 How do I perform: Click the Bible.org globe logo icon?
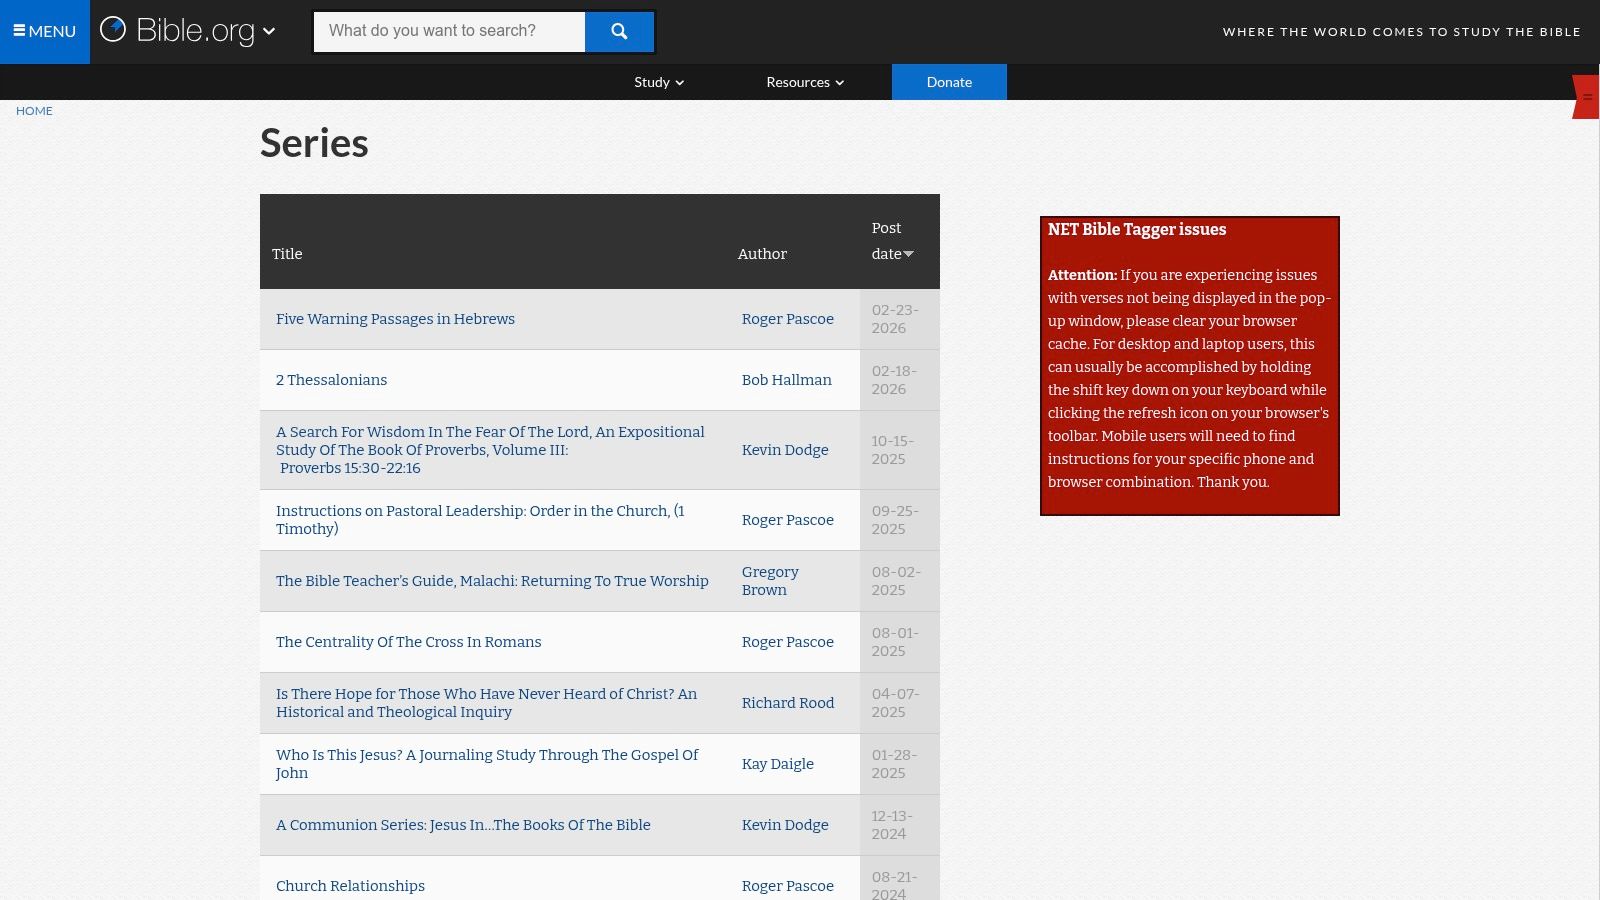coord(113,30)
